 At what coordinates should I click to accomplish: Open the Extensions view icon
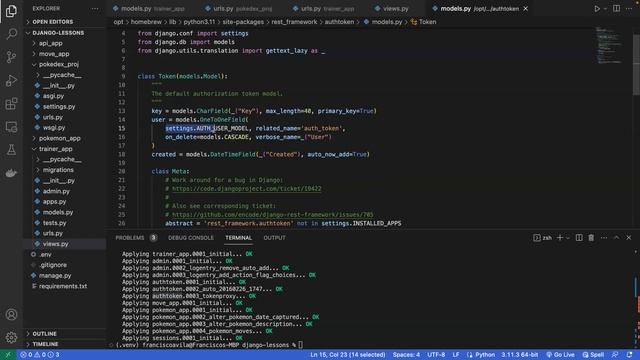pyautogui.click(x=11, y=104)
